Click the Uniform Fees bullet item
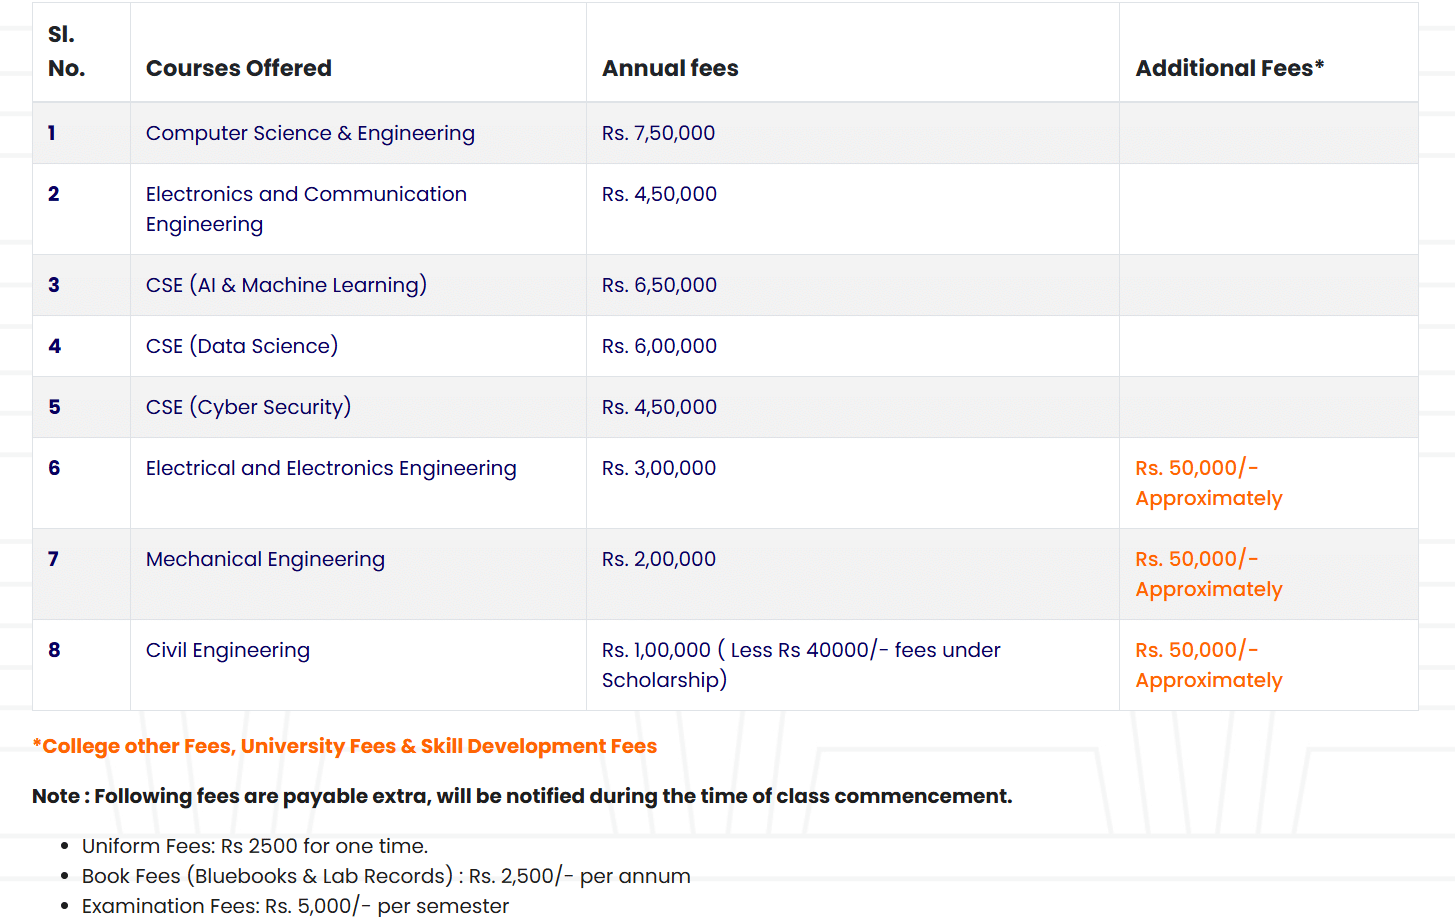The height and width of the screenshot is (917, 1455). pos(255,846)
